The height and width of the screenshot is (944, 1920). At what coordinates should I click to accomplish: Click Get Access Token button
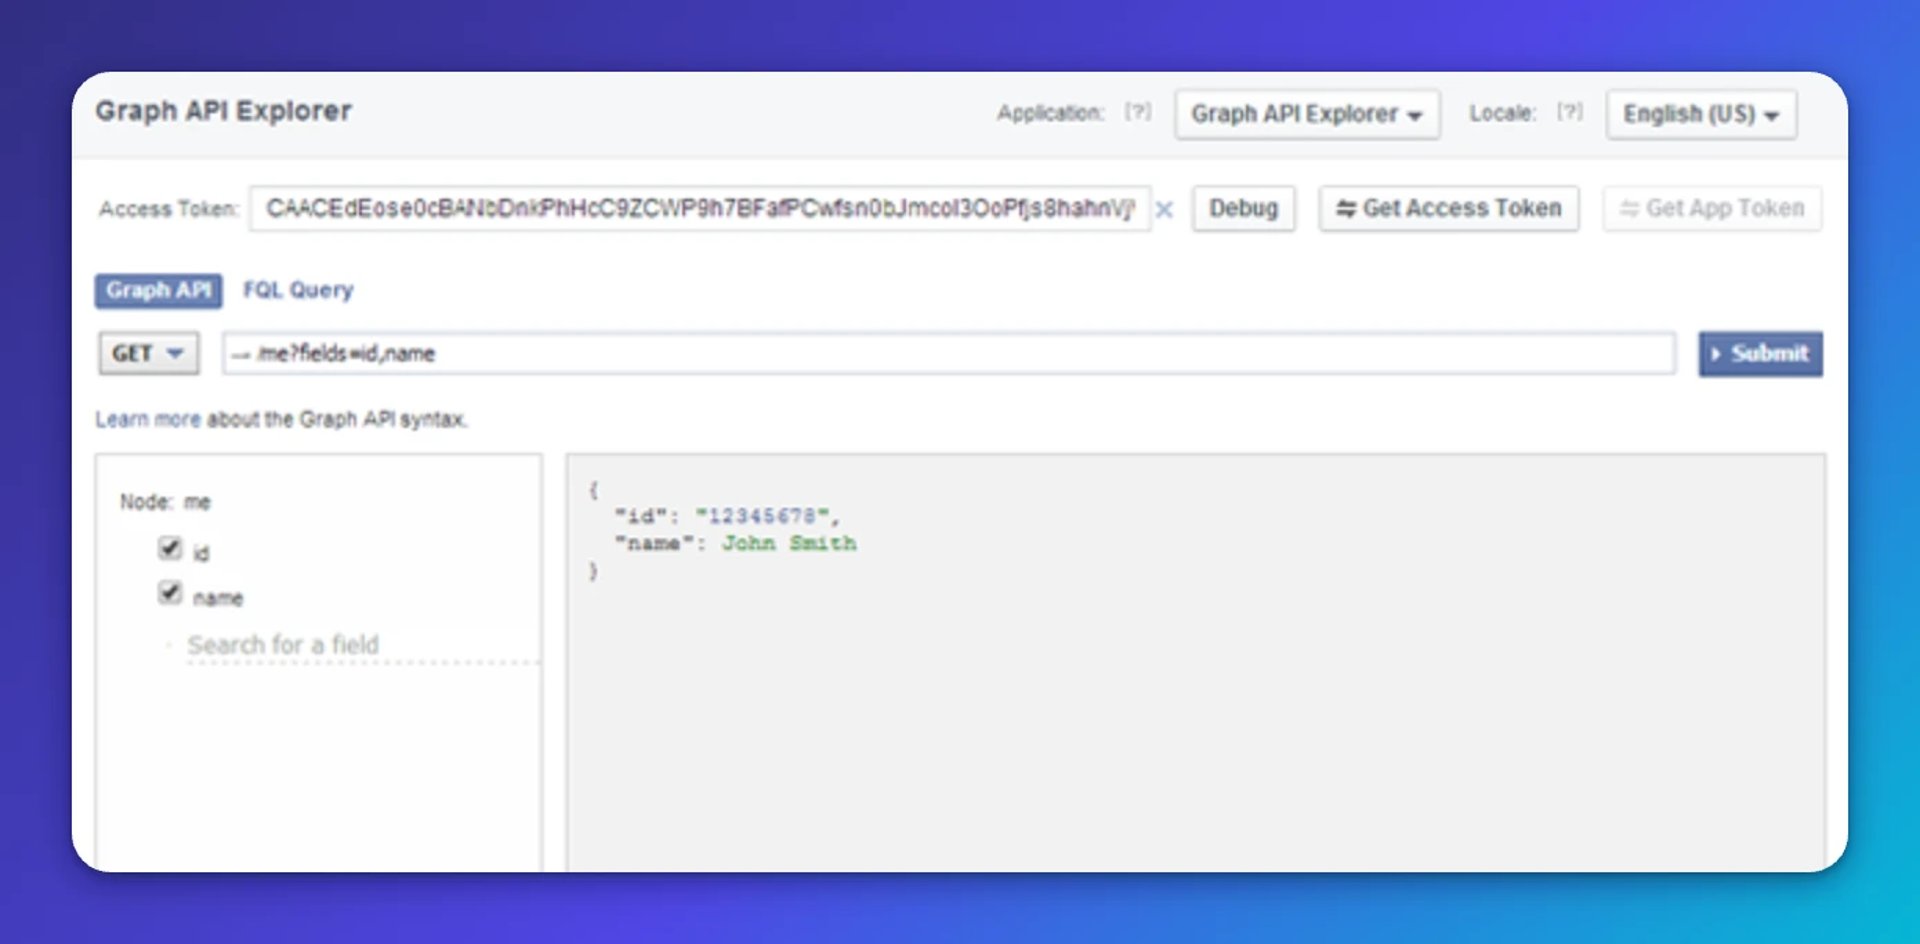pyautogui.click(x=1448, y=208)
